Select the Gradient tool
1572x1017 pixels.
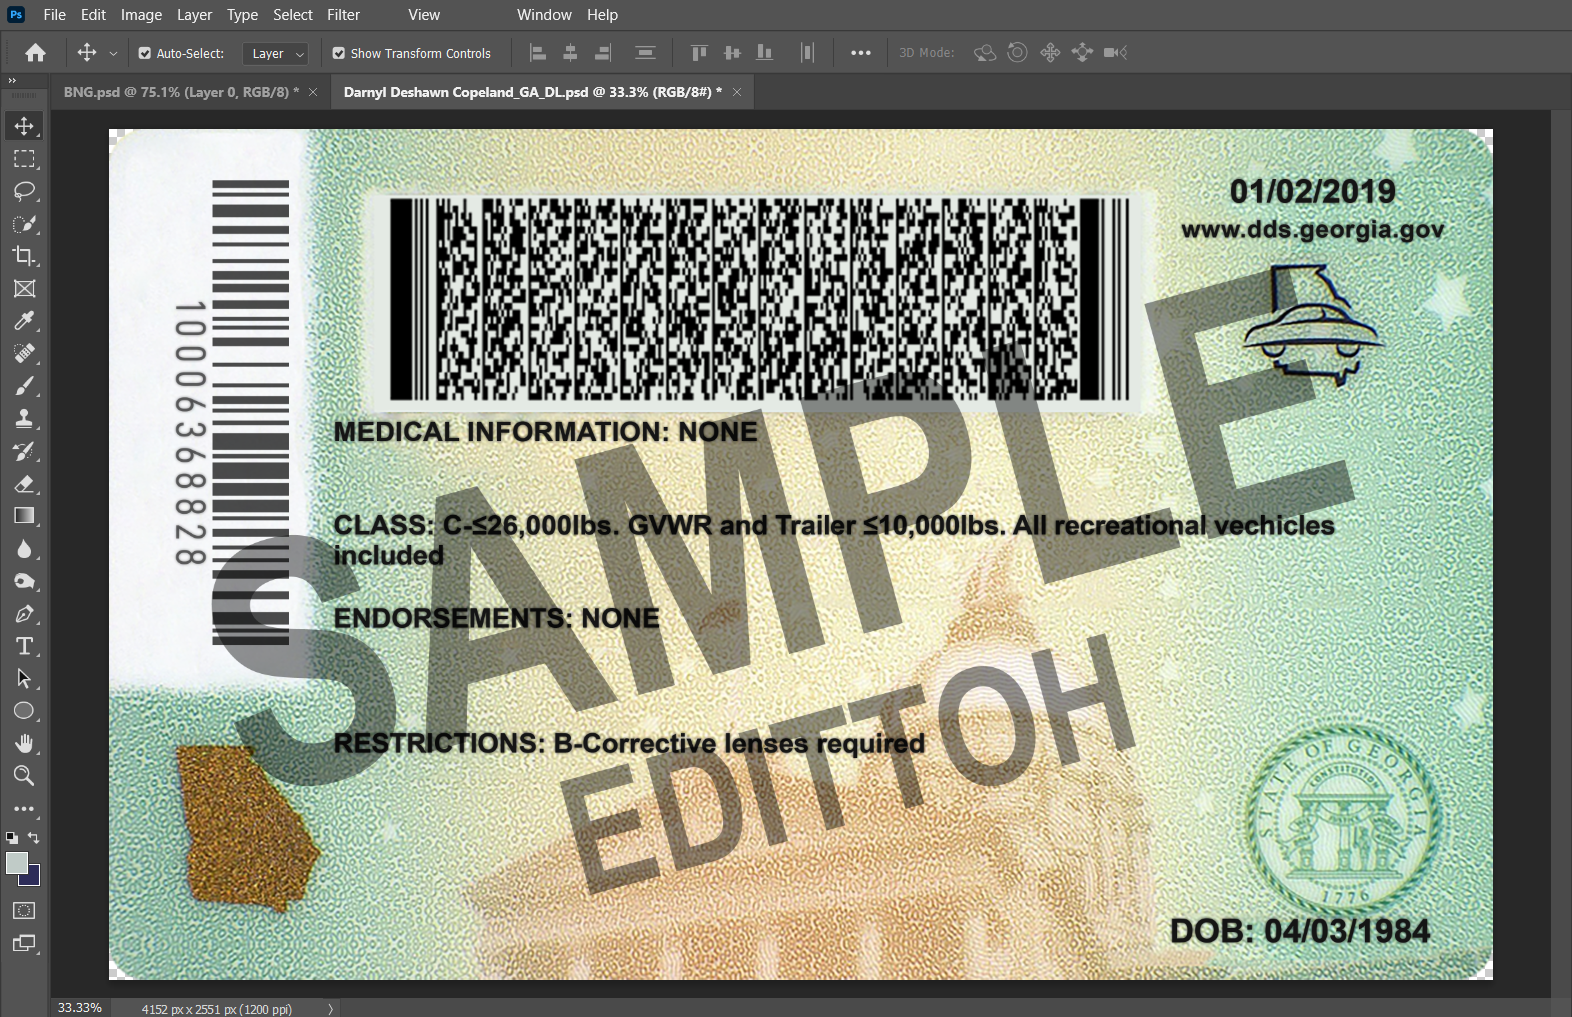tap(24, 516)
